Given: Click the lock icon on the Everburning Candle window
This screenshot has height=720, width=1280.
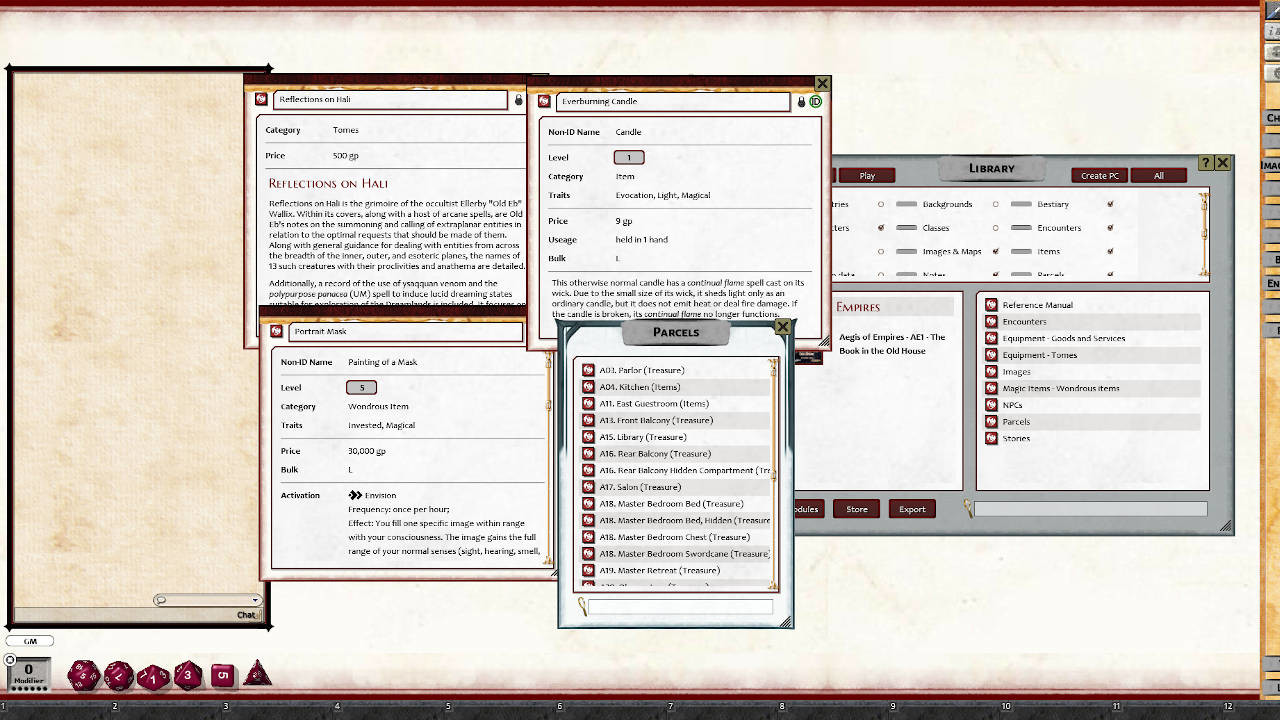Looking at the screenshot, I should (x=801, y=101).
